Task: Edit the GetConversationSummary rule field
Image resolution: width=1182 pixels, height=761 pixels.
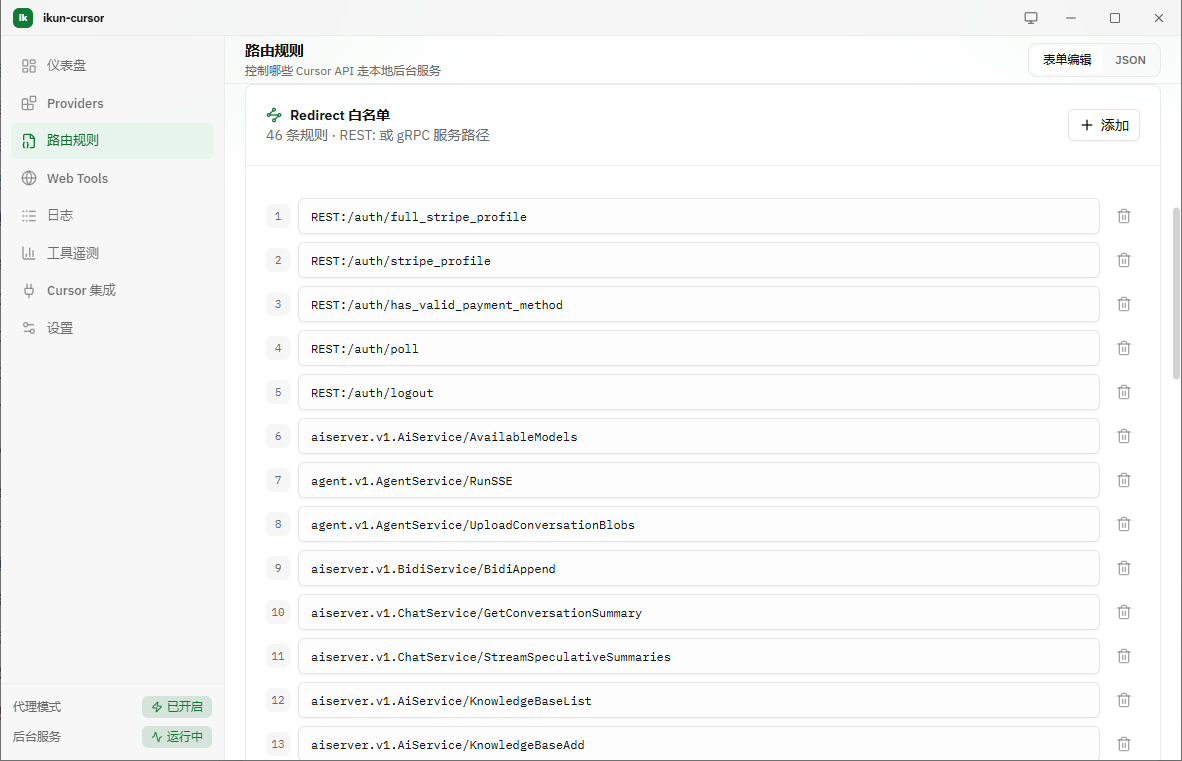Action: pos(698,613)
